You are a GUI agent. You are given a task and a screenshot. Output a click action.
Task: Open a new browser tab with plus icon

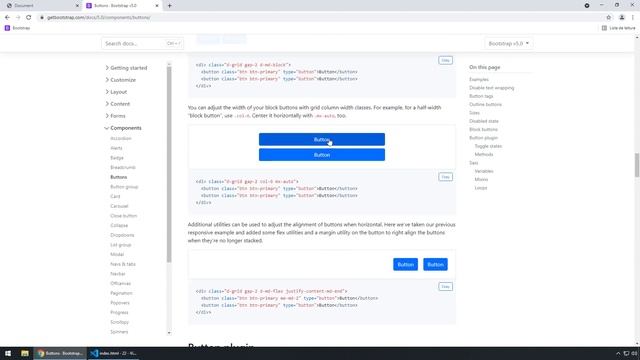(169, 6)
